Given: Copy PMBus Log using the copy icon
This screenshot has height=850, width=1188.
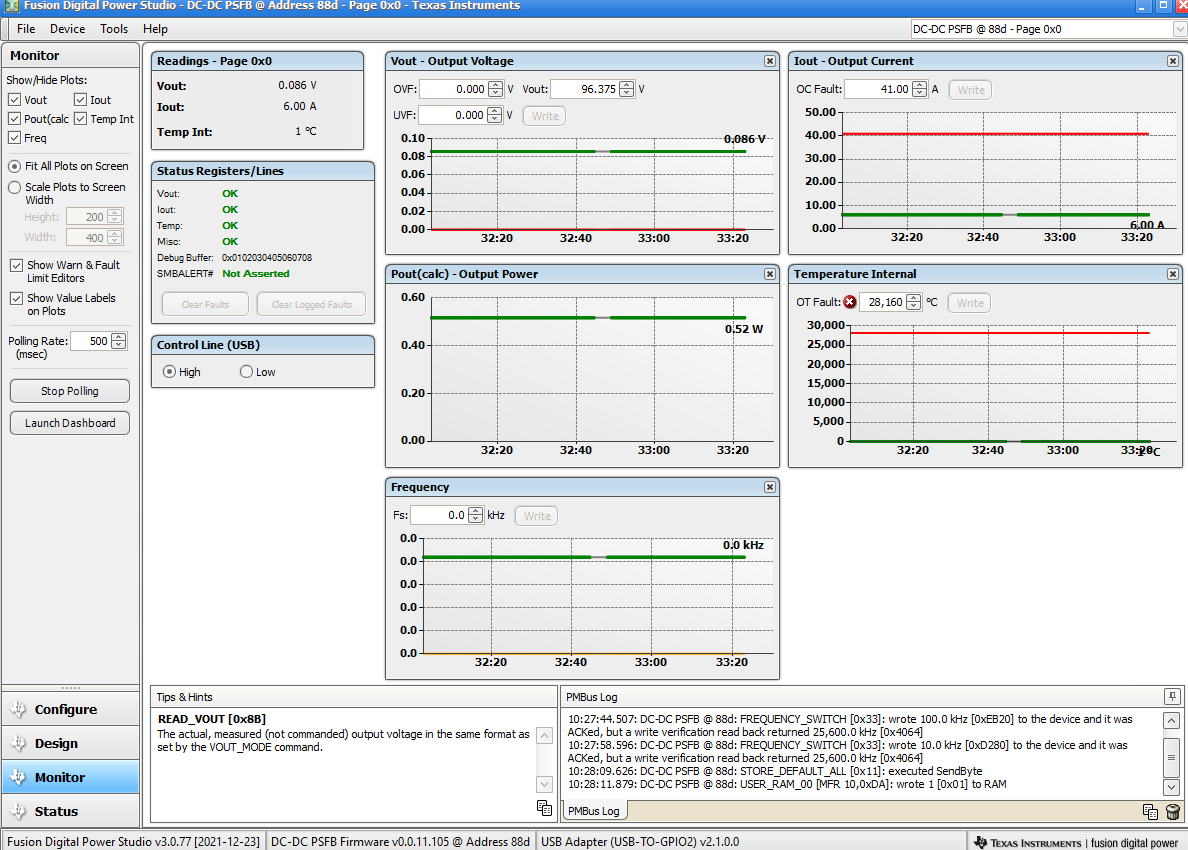Looking at the screenshot, I should (1150, 812).
